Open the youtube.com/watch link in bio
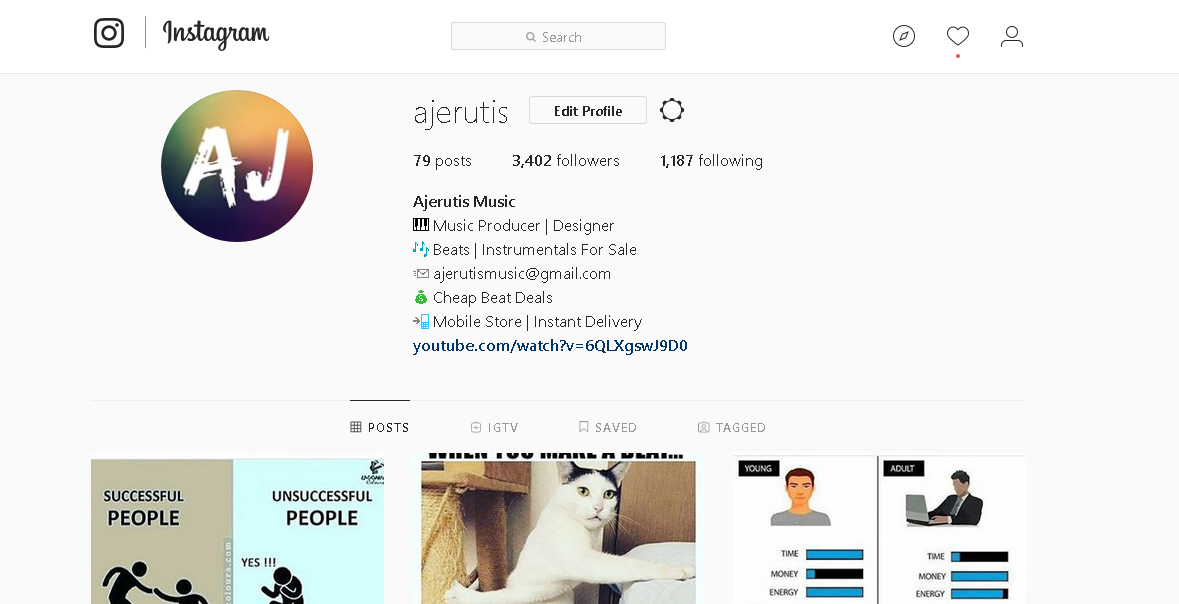The height and width of the screenshot is (604, 1179). pyautogui.click(x=550, y=346)
